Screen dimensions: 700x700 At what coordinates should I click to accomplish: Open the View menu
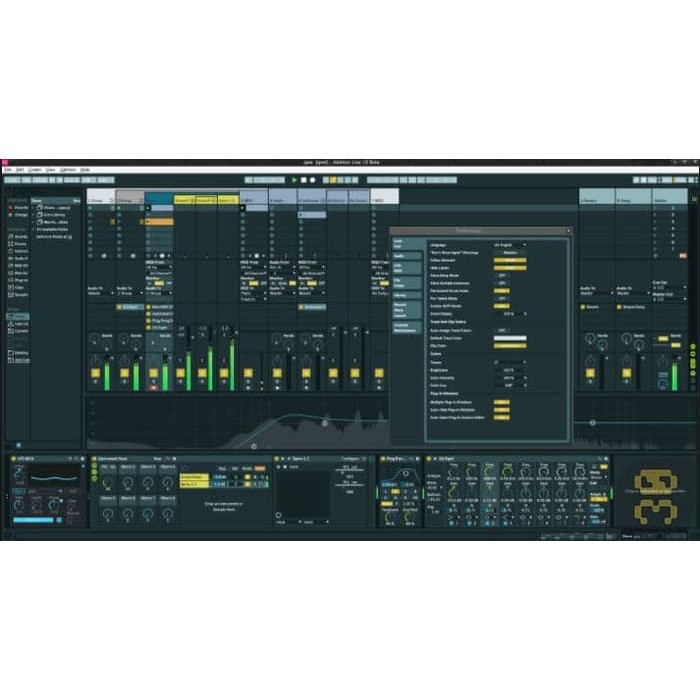click(x=50, y=170)
